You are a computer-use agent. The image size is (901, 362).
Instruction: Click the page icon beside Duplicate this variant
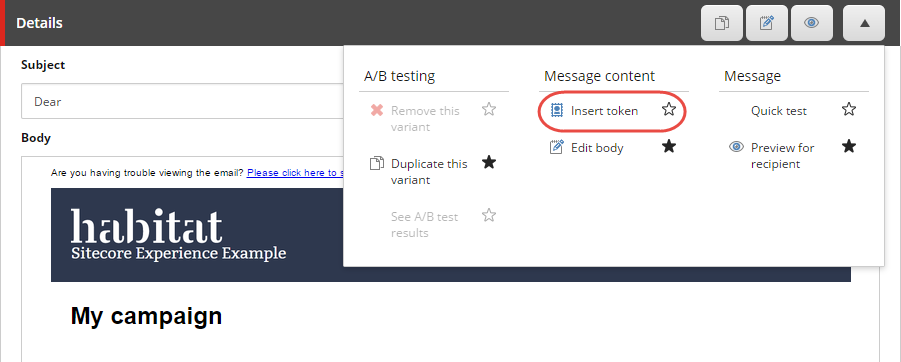point(376,163)
